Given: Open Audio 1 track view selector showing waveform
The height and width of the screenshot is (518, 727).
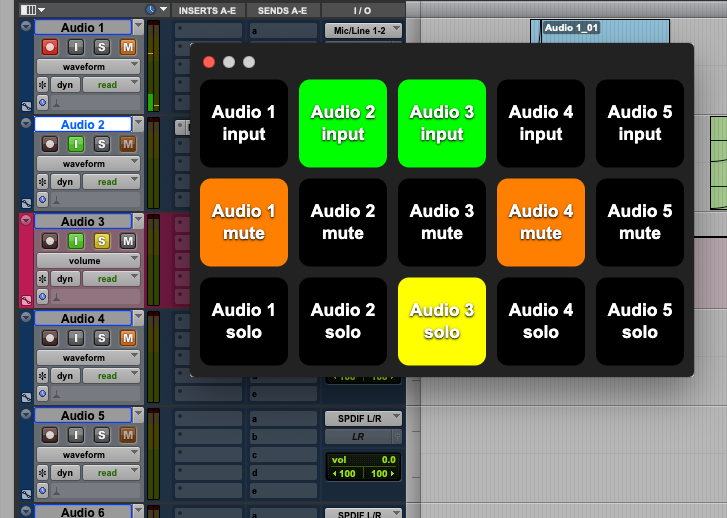Looking at the screenshot, I should point(88,67).
